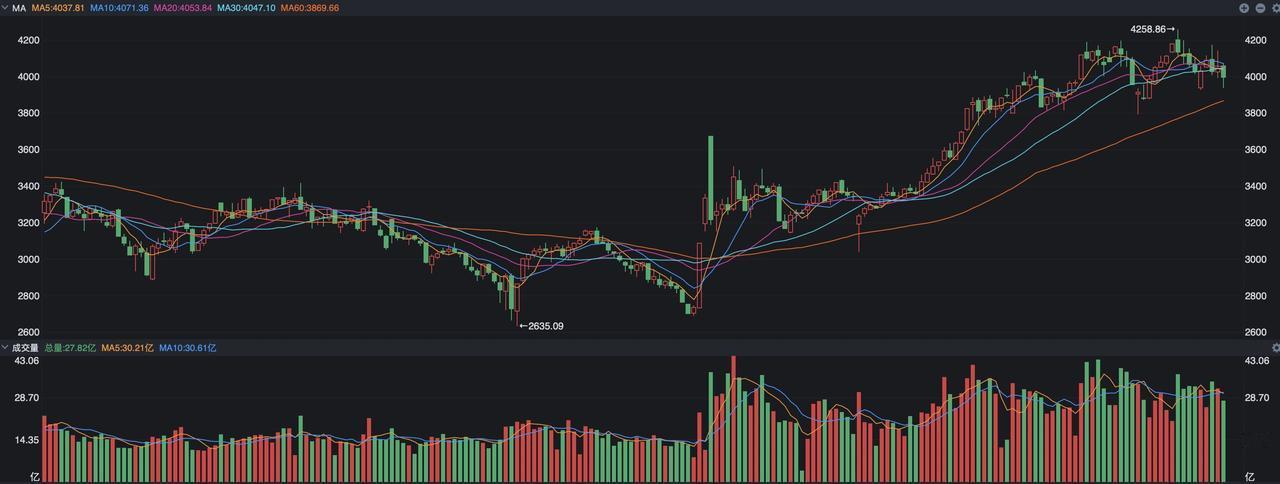
Task: Click the volume MA5:30.21亿 legend
Action: point(127,348)
